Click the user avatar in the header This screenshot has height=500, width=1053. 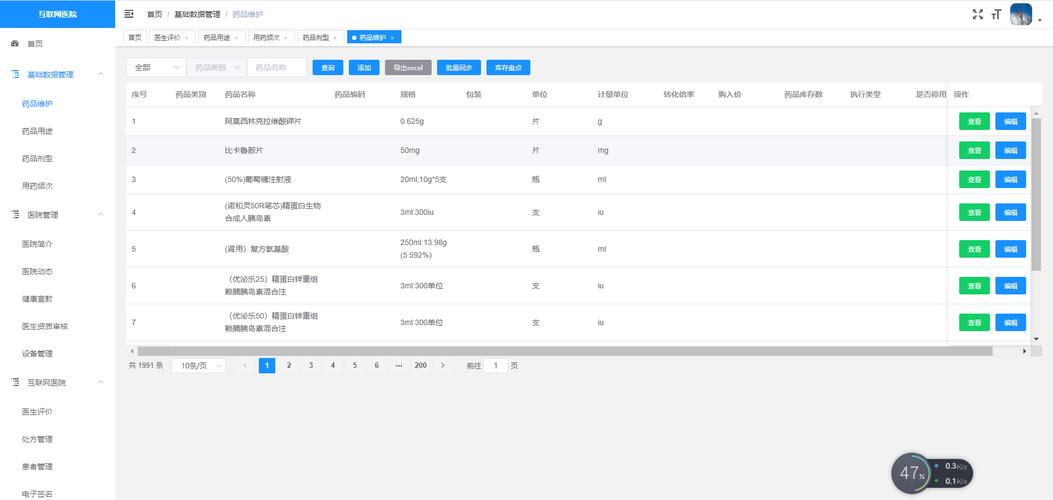pos(1021,14)
